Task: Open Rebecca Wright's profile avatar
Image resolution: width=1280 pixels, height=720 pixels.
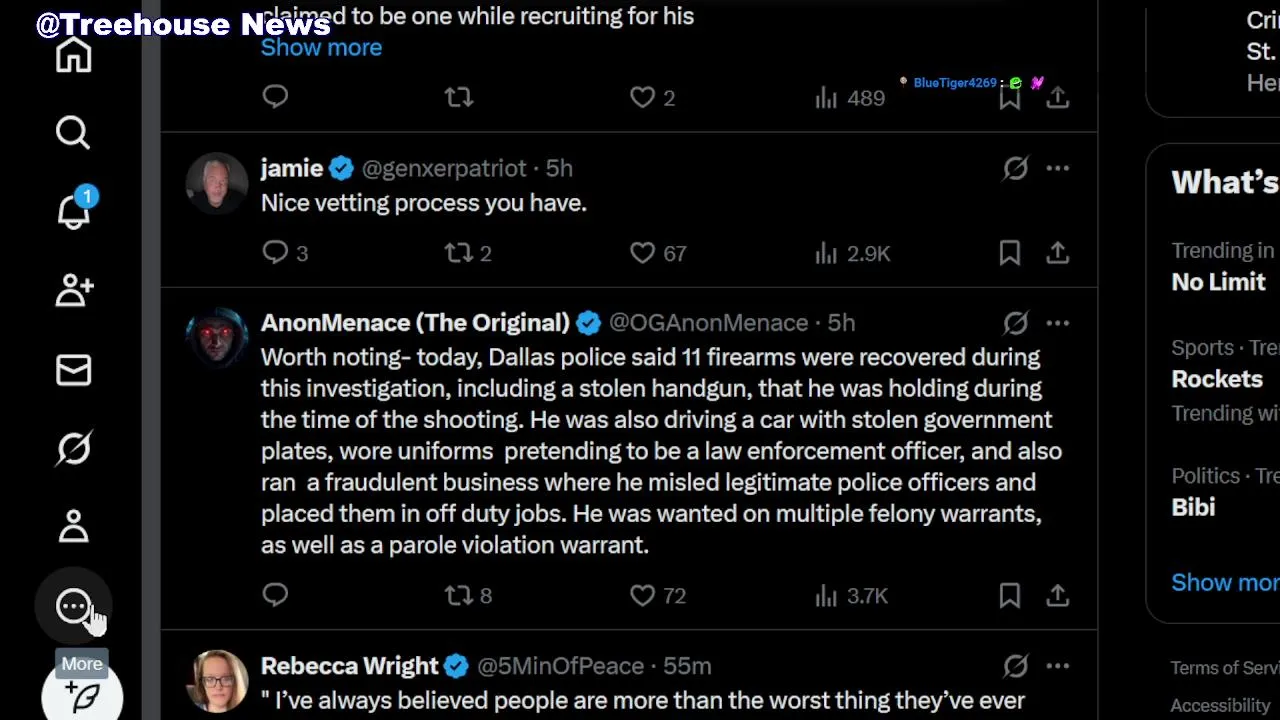Action: pos(217,682)
